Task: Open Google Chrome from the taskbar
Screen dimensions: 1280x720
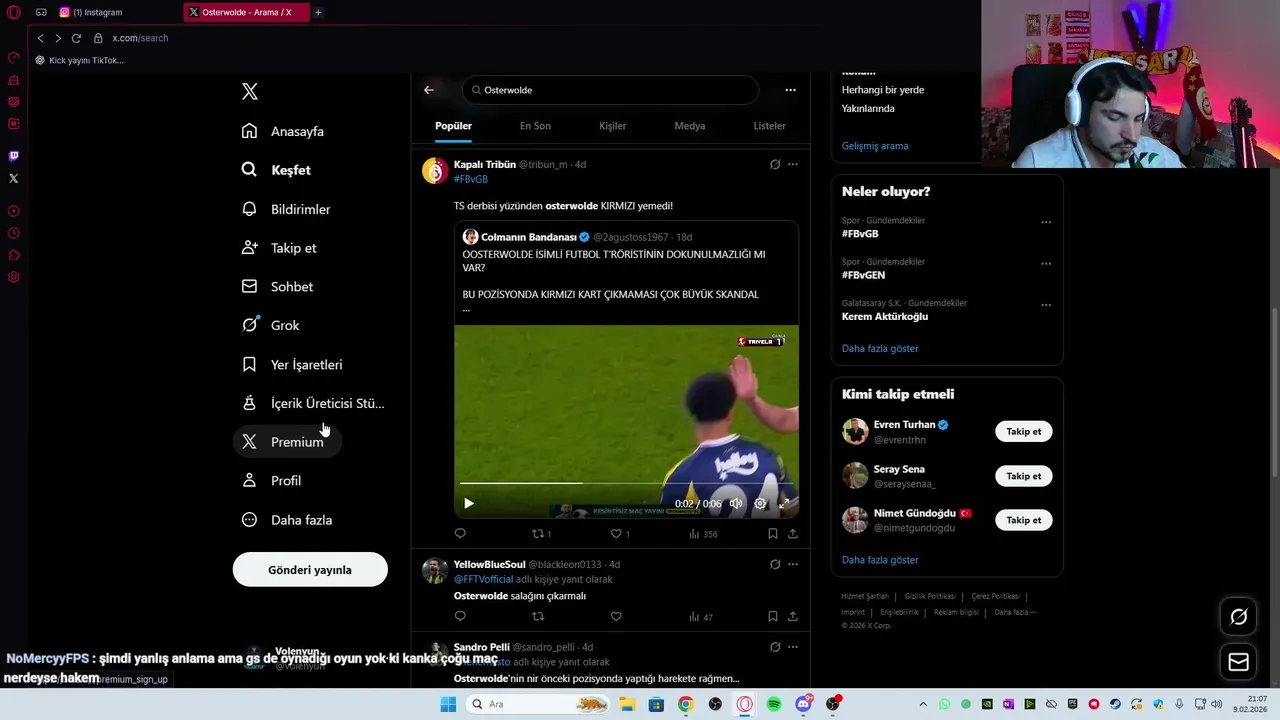Action: (x=685, y=704)
